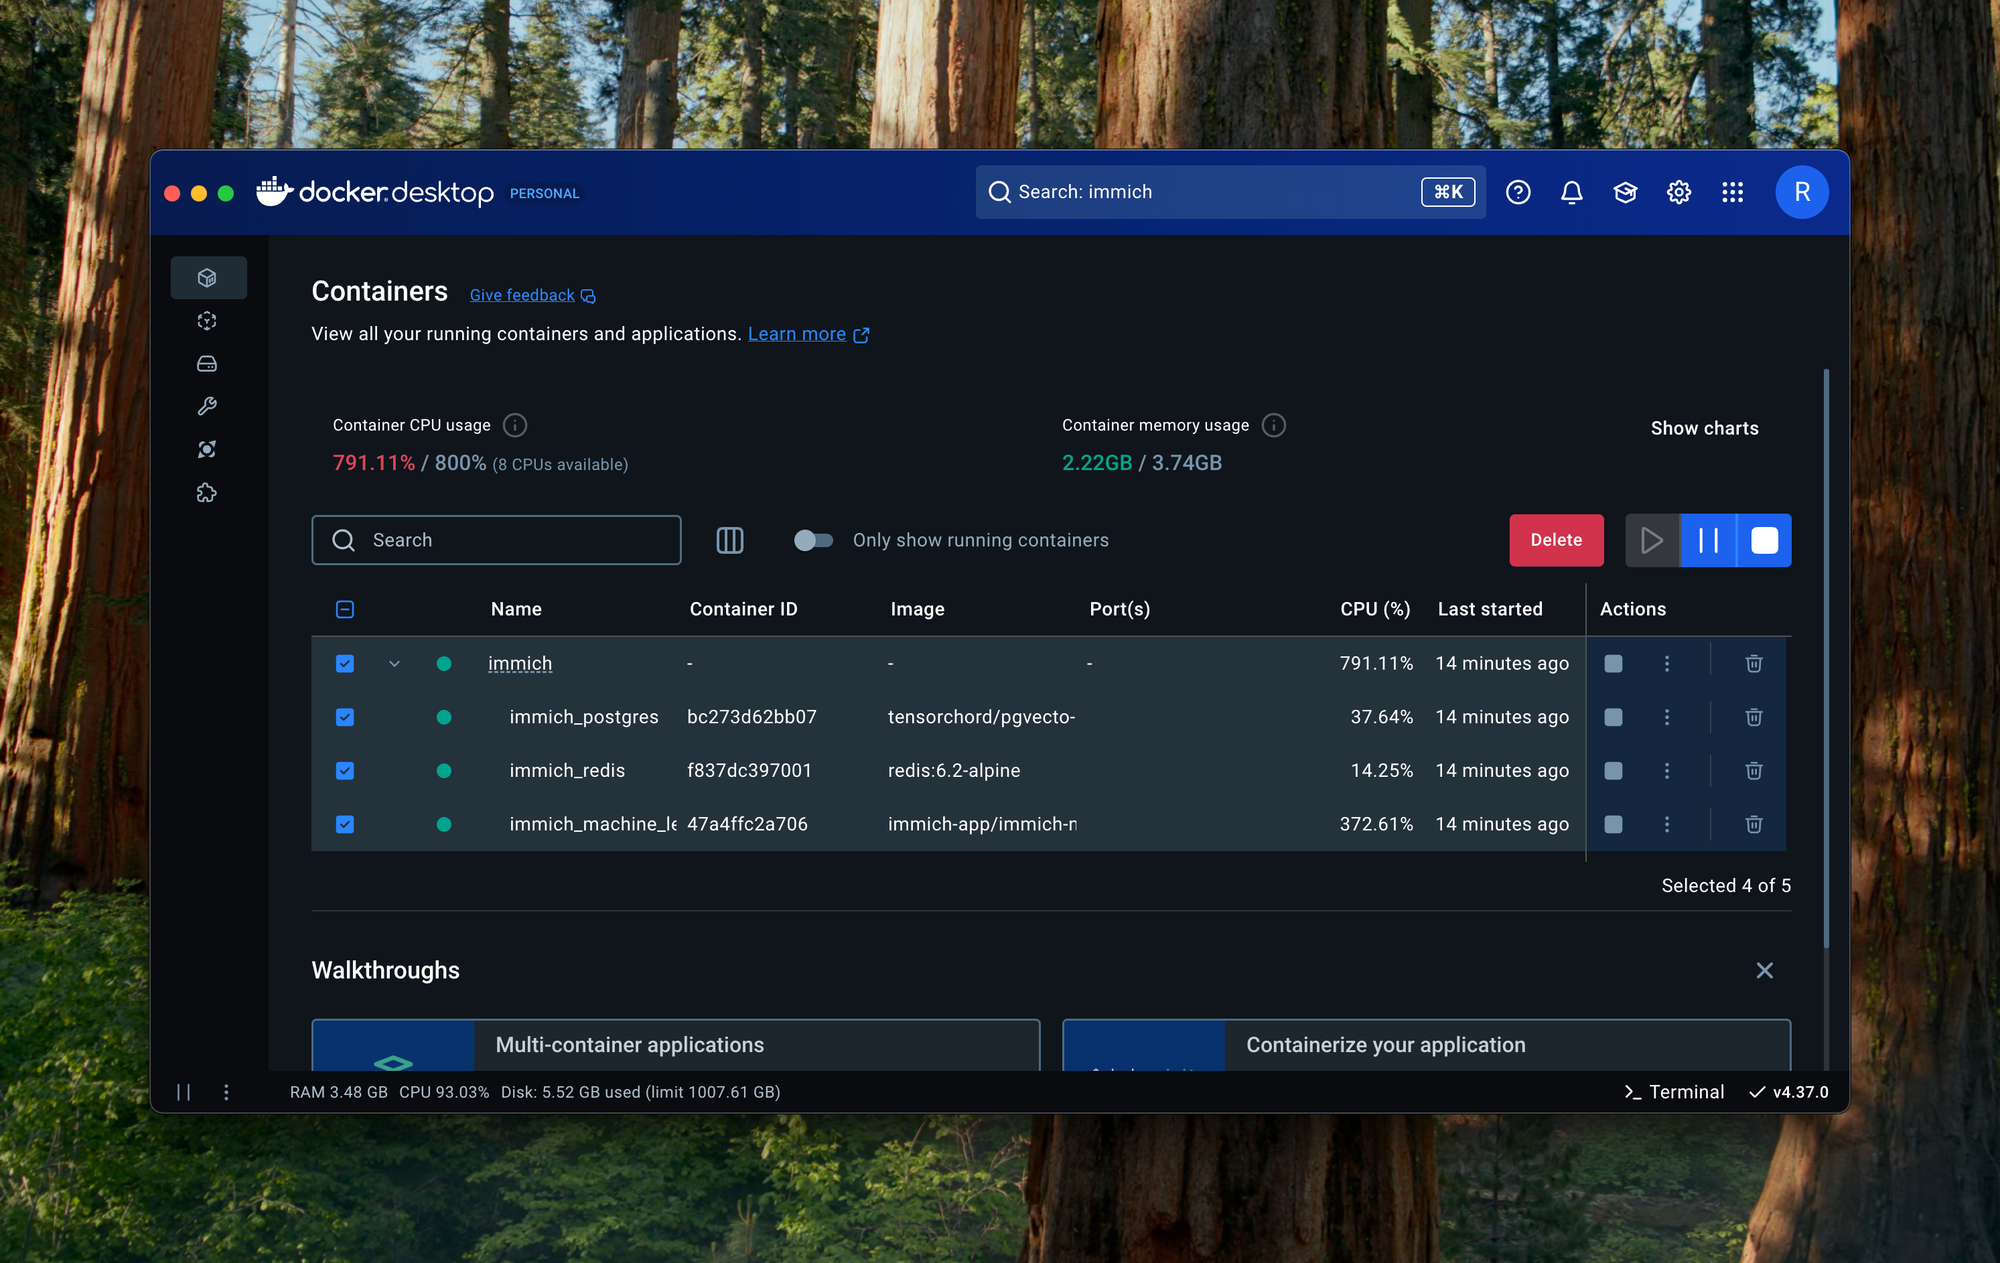Open the Give feedback link
The image size is (2000, 1263).
(532, 295)
